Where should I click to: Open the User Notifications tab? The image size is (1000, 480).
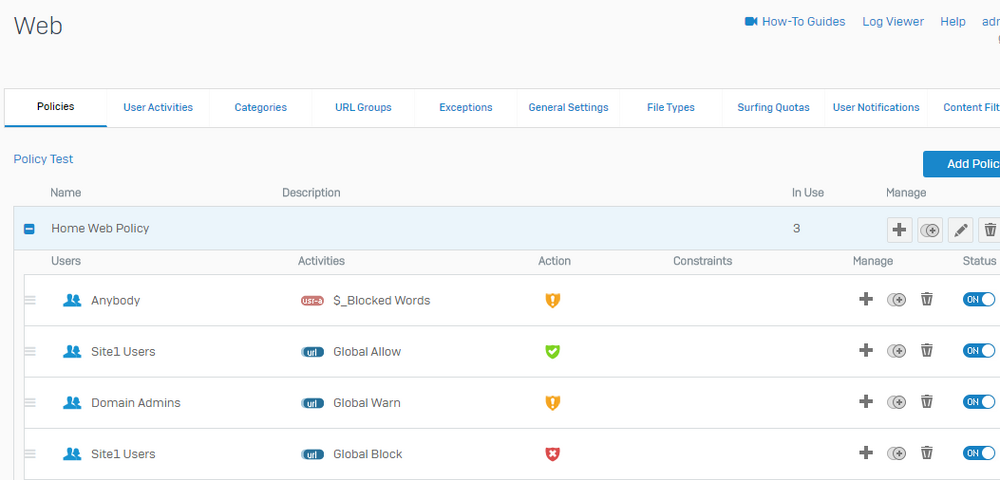pos(876,107)
